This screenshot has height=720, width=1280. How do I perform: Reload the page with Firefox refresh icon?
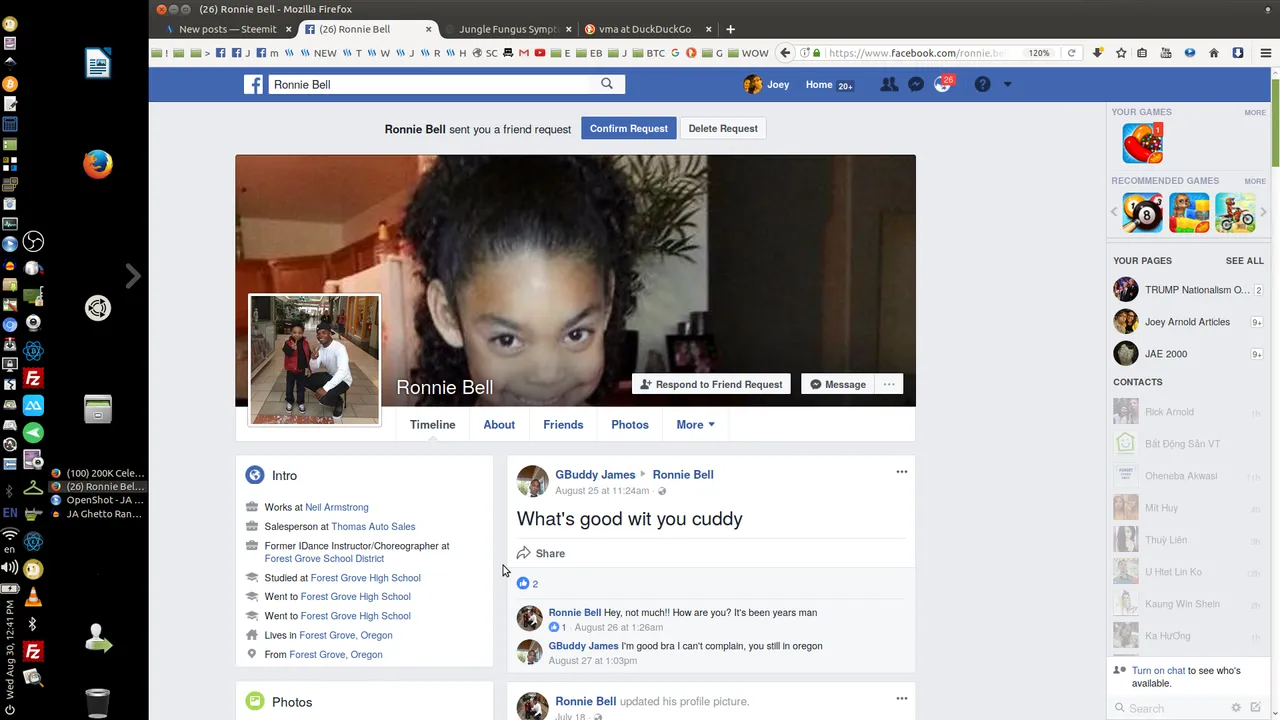coord(1071,53)
